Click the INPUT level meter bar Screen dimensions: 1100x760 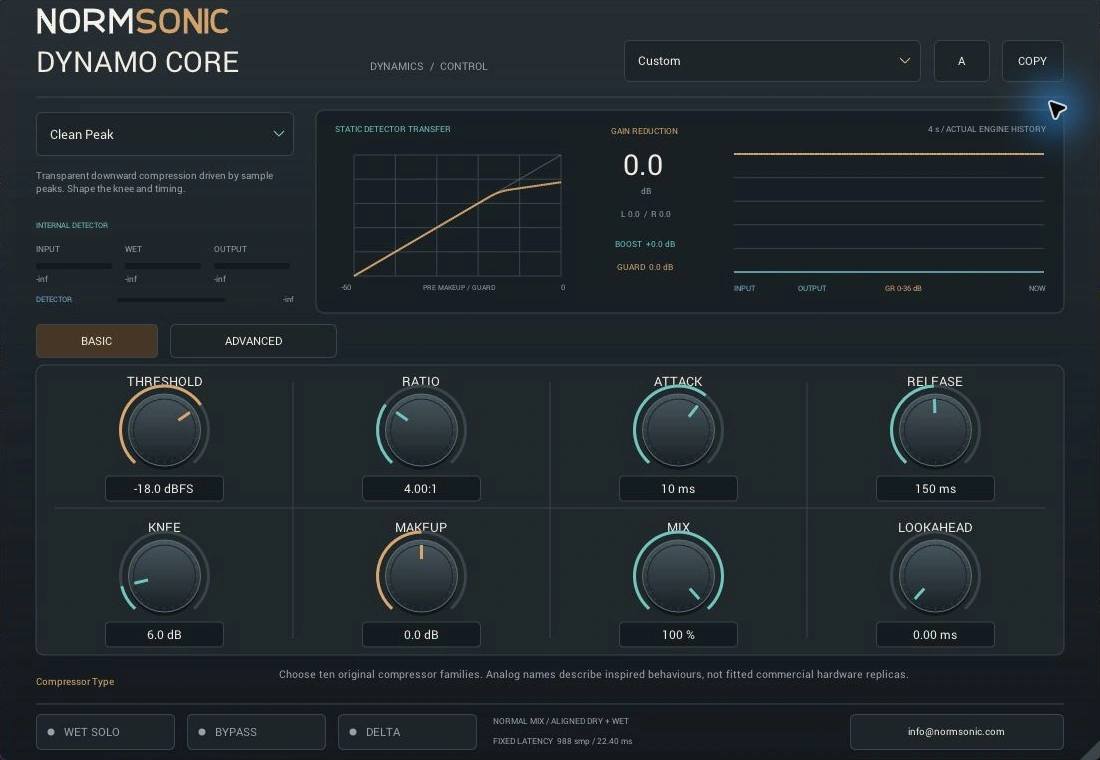[x=74, y=266]
